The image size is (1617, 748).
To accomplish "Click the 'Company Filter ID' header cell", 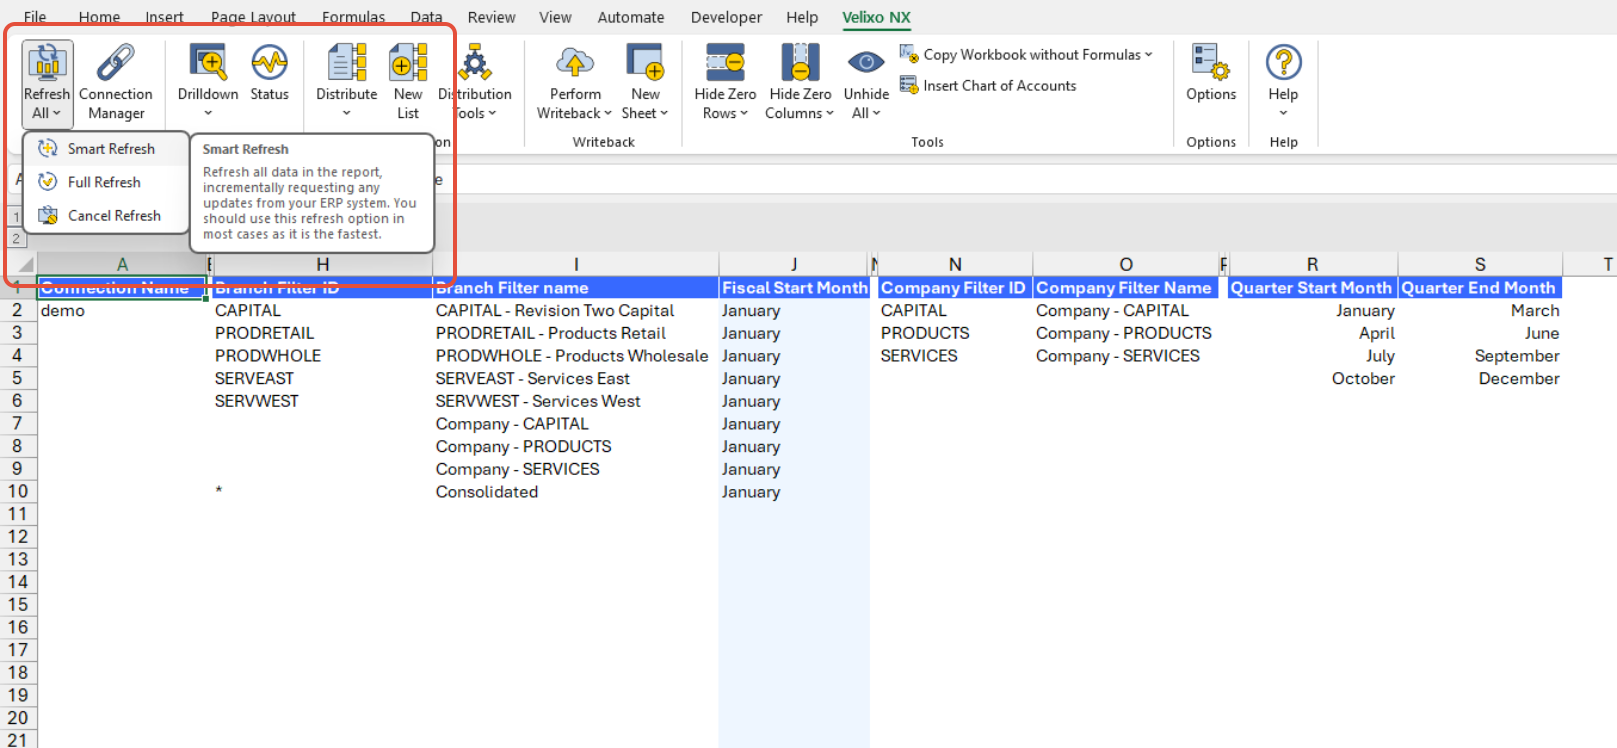I will coord(955,288).
